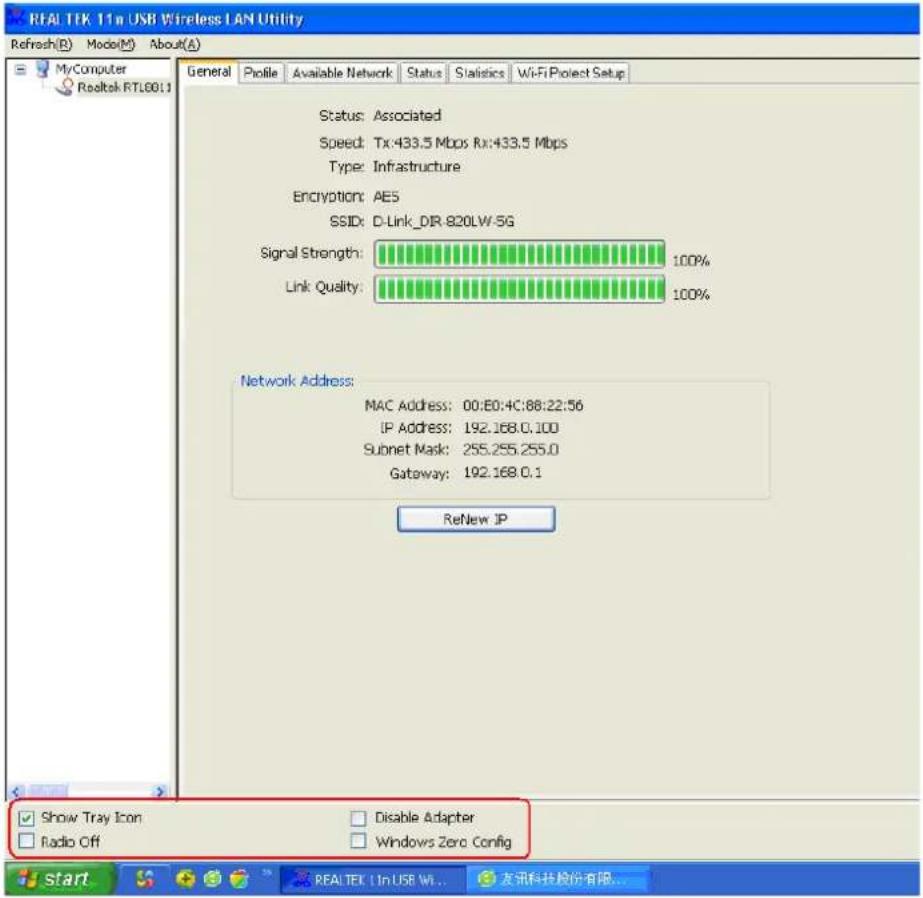
Task: Select the General tab
Action: (x=208, y=72)
